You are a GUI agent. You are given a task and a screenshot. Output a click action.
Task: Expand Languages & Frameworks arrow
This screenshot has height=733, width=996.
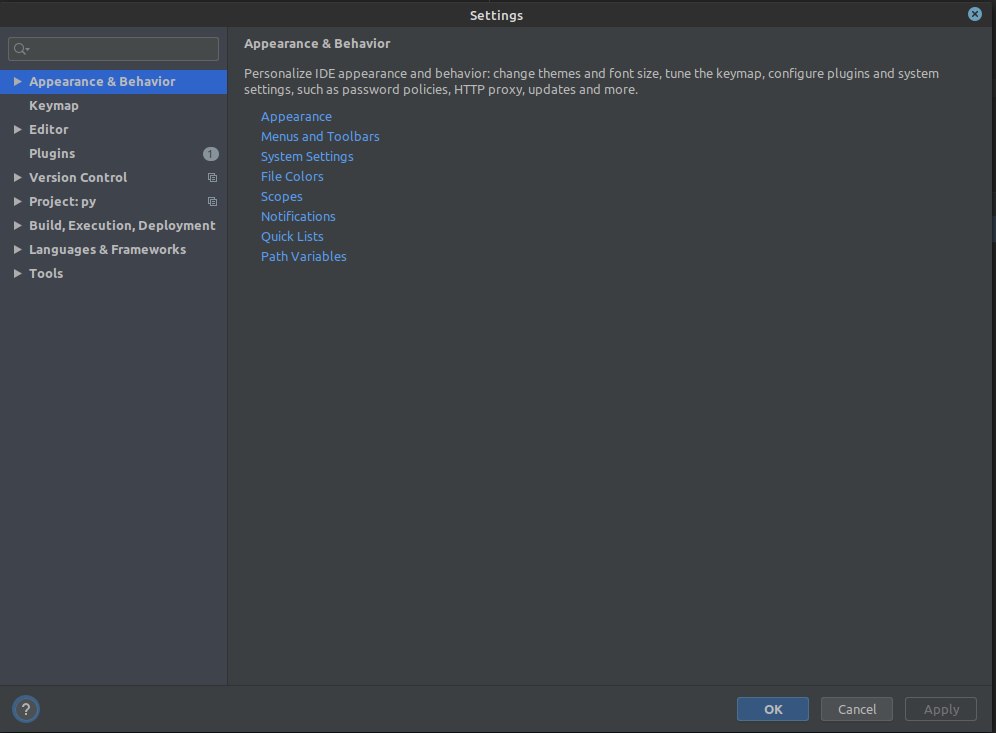point(18,250)
